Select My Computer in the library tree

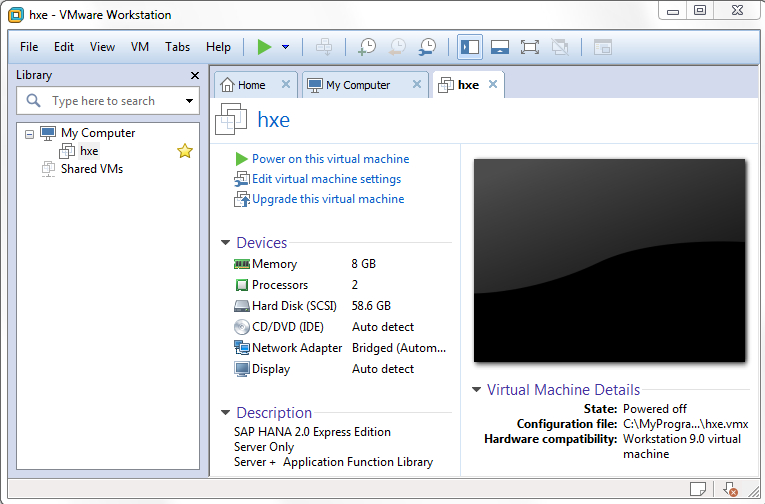pos(98,133)
